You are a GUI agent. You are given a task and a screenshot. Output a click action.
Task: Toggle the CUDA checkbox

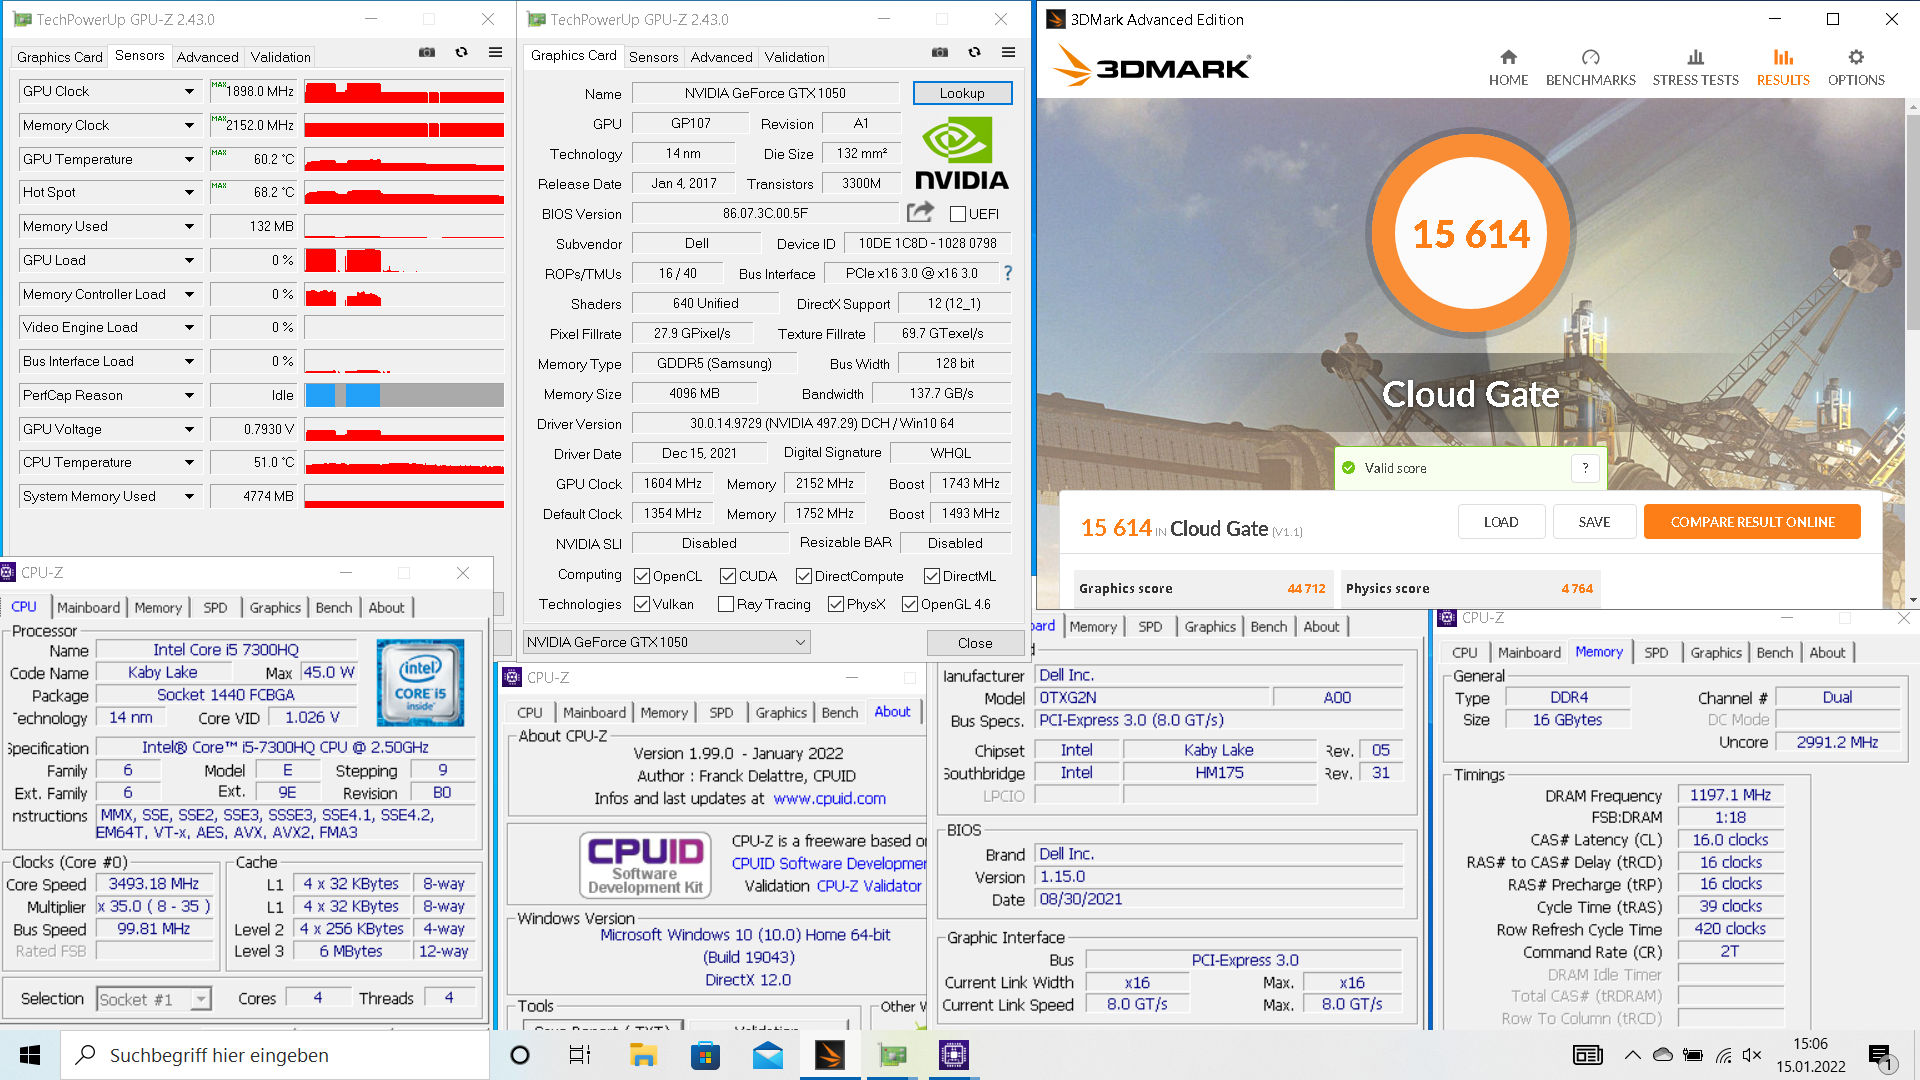pos(728,576)
